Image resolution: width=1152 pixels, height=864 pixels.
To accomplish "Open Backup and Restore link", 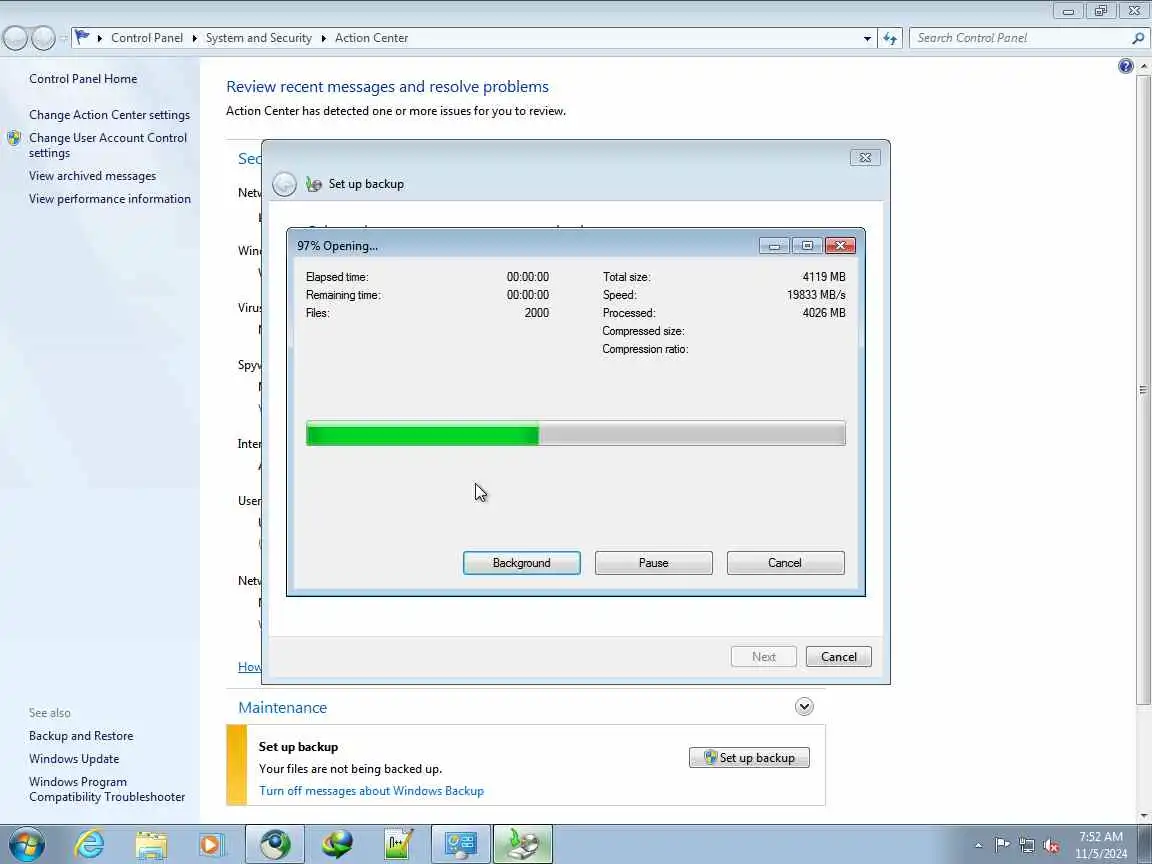I will pyautogui.click(x=81, y=735).
